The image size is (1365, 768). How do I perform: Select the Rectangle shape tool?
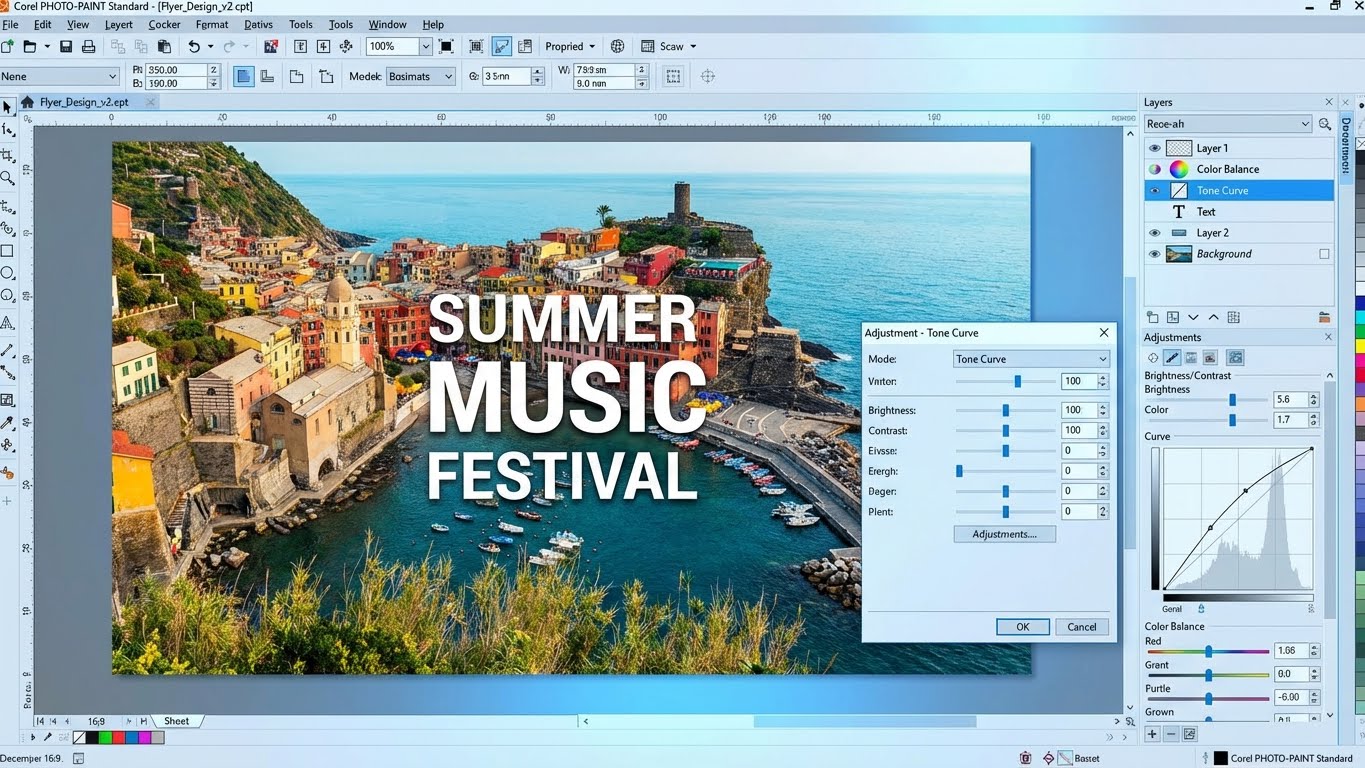pyautogui.click(x=8, y=251)
